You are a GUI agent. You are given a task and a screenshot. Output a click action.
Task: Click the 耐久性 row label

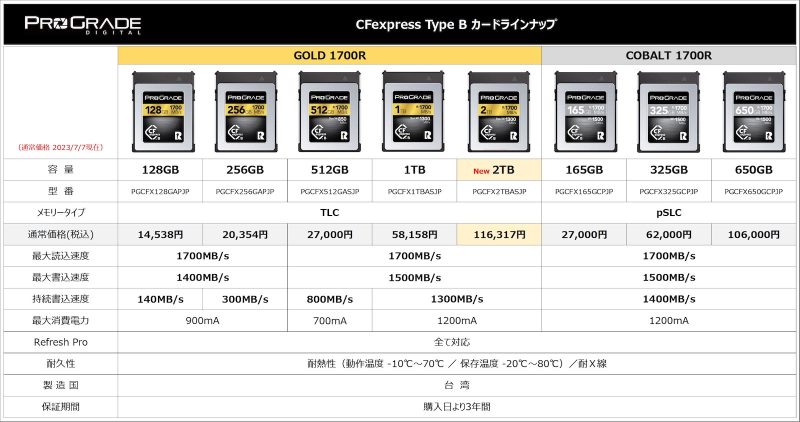coord(61,364)
